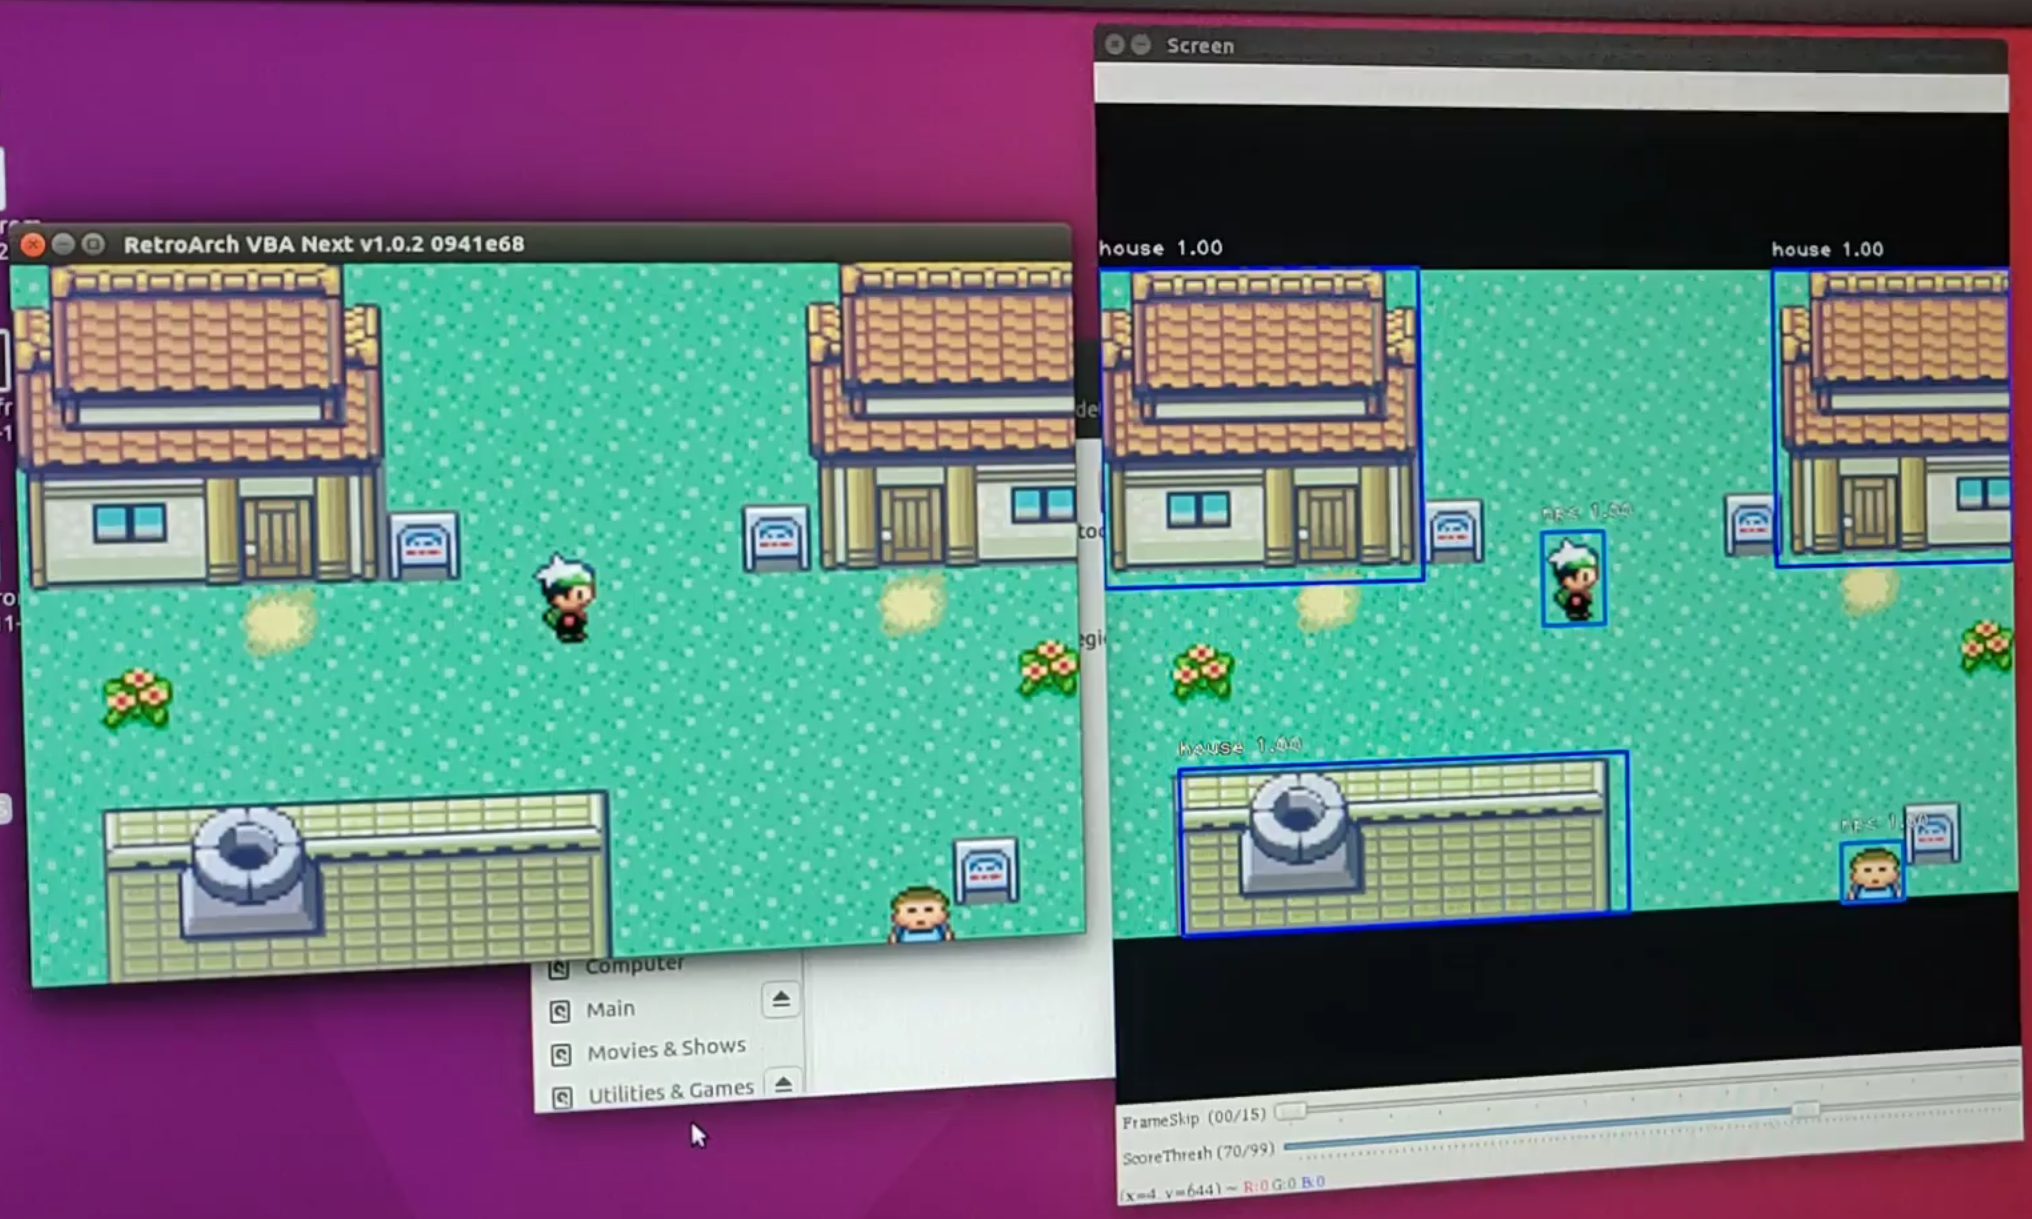The width and height of the screenshot is (2032, 1219).
Task: Eject the Main drive
Action: tap(781, 999)
